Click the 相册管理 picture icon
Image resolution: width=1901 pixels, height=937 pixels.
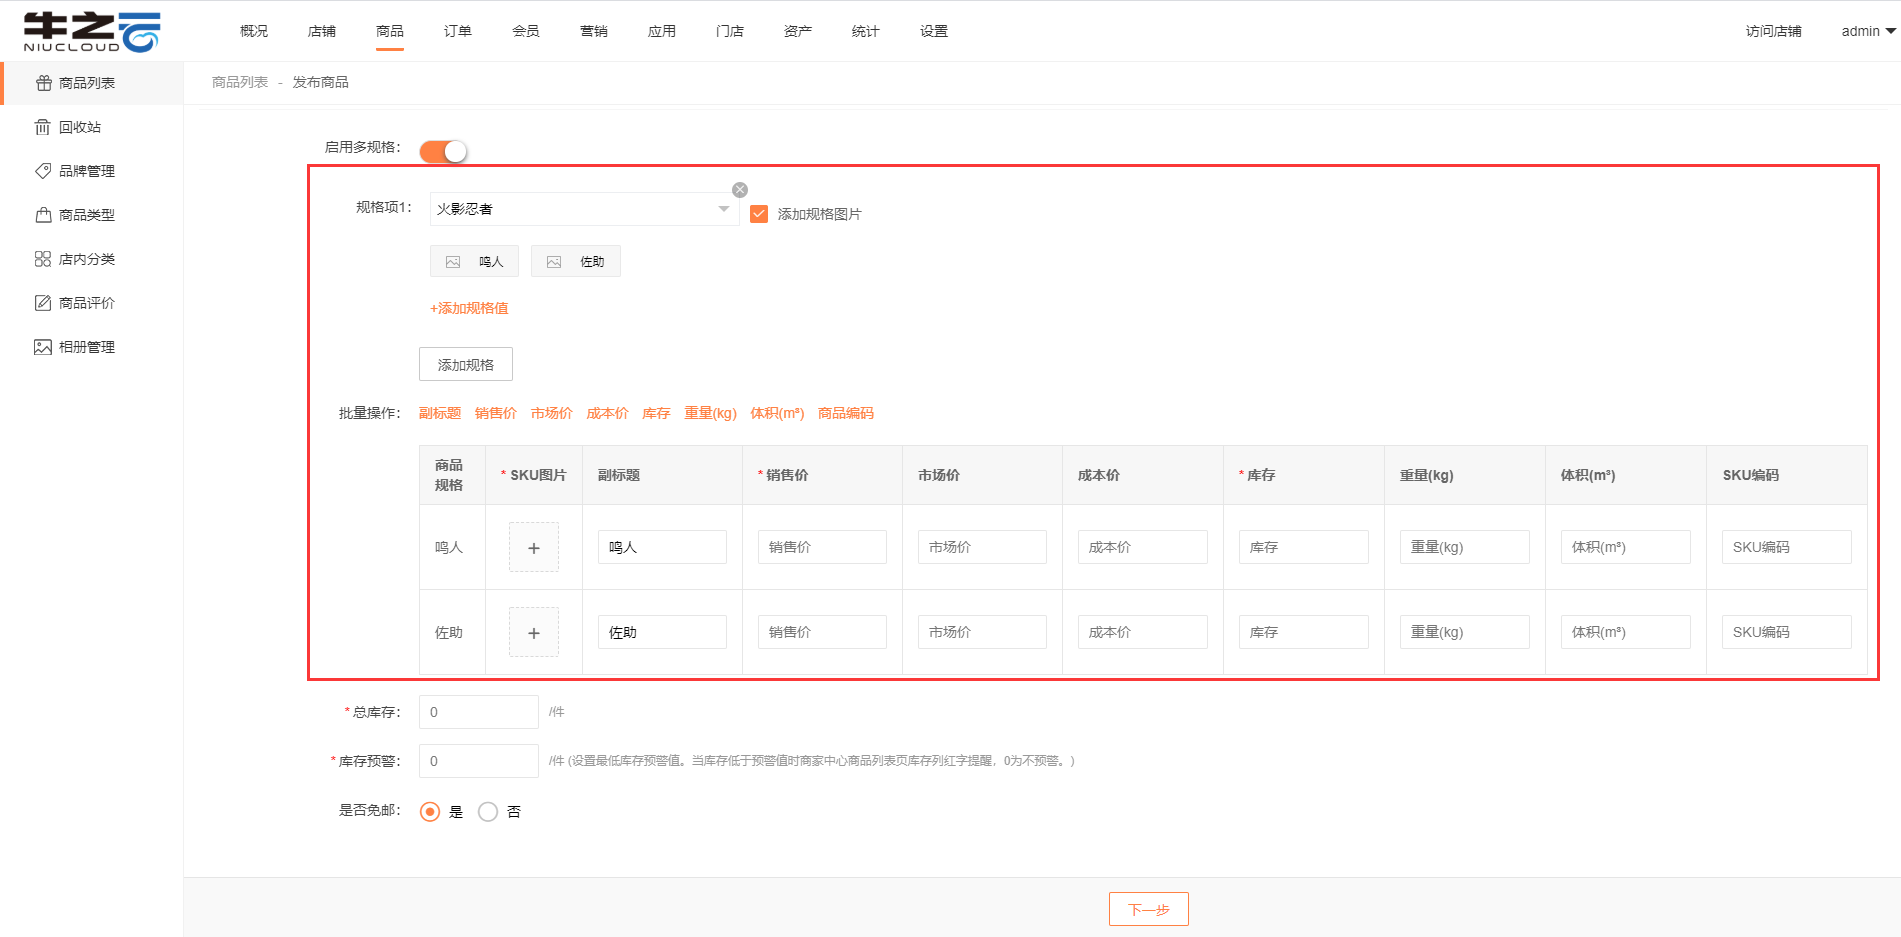coord(43,347)
